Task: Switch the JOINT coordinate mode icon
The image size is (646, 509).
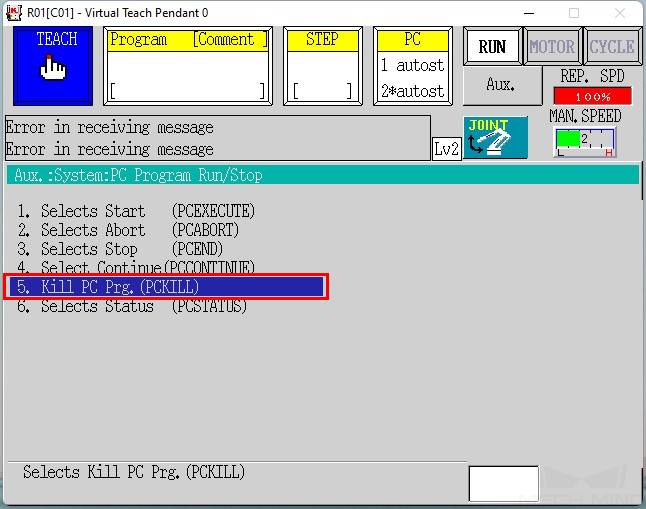Action: coord(495,138)
